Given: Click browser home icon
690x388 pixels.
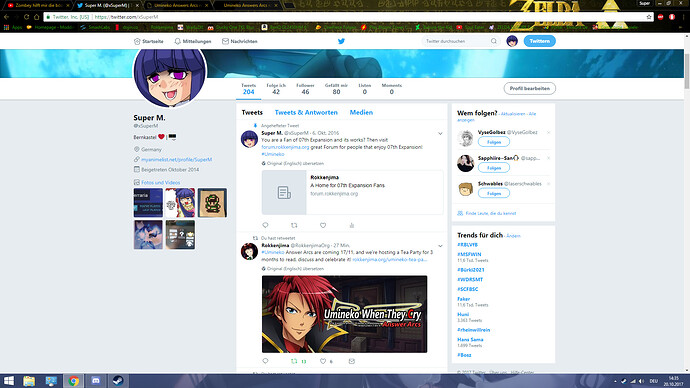Looking at the screenshot, I should pyautogui.click(x=37, y=17).
